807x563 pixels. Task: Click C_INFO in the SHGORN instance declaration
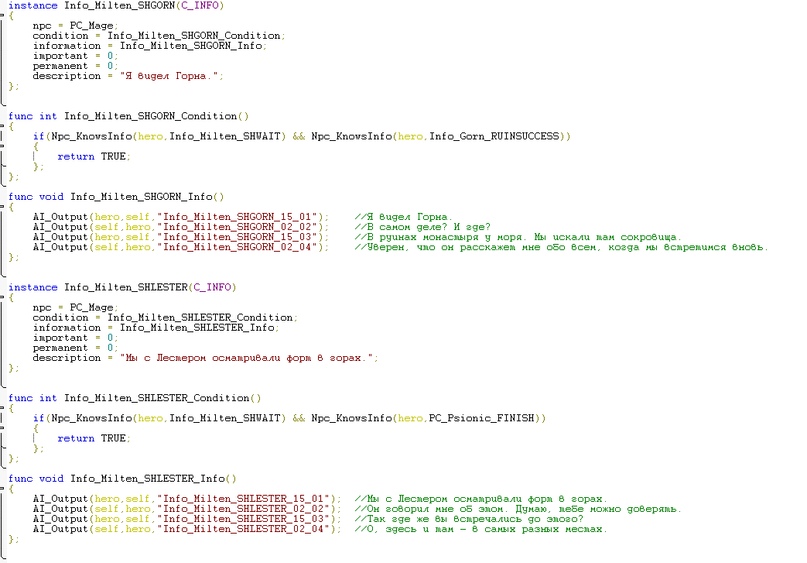click(200, 6)
